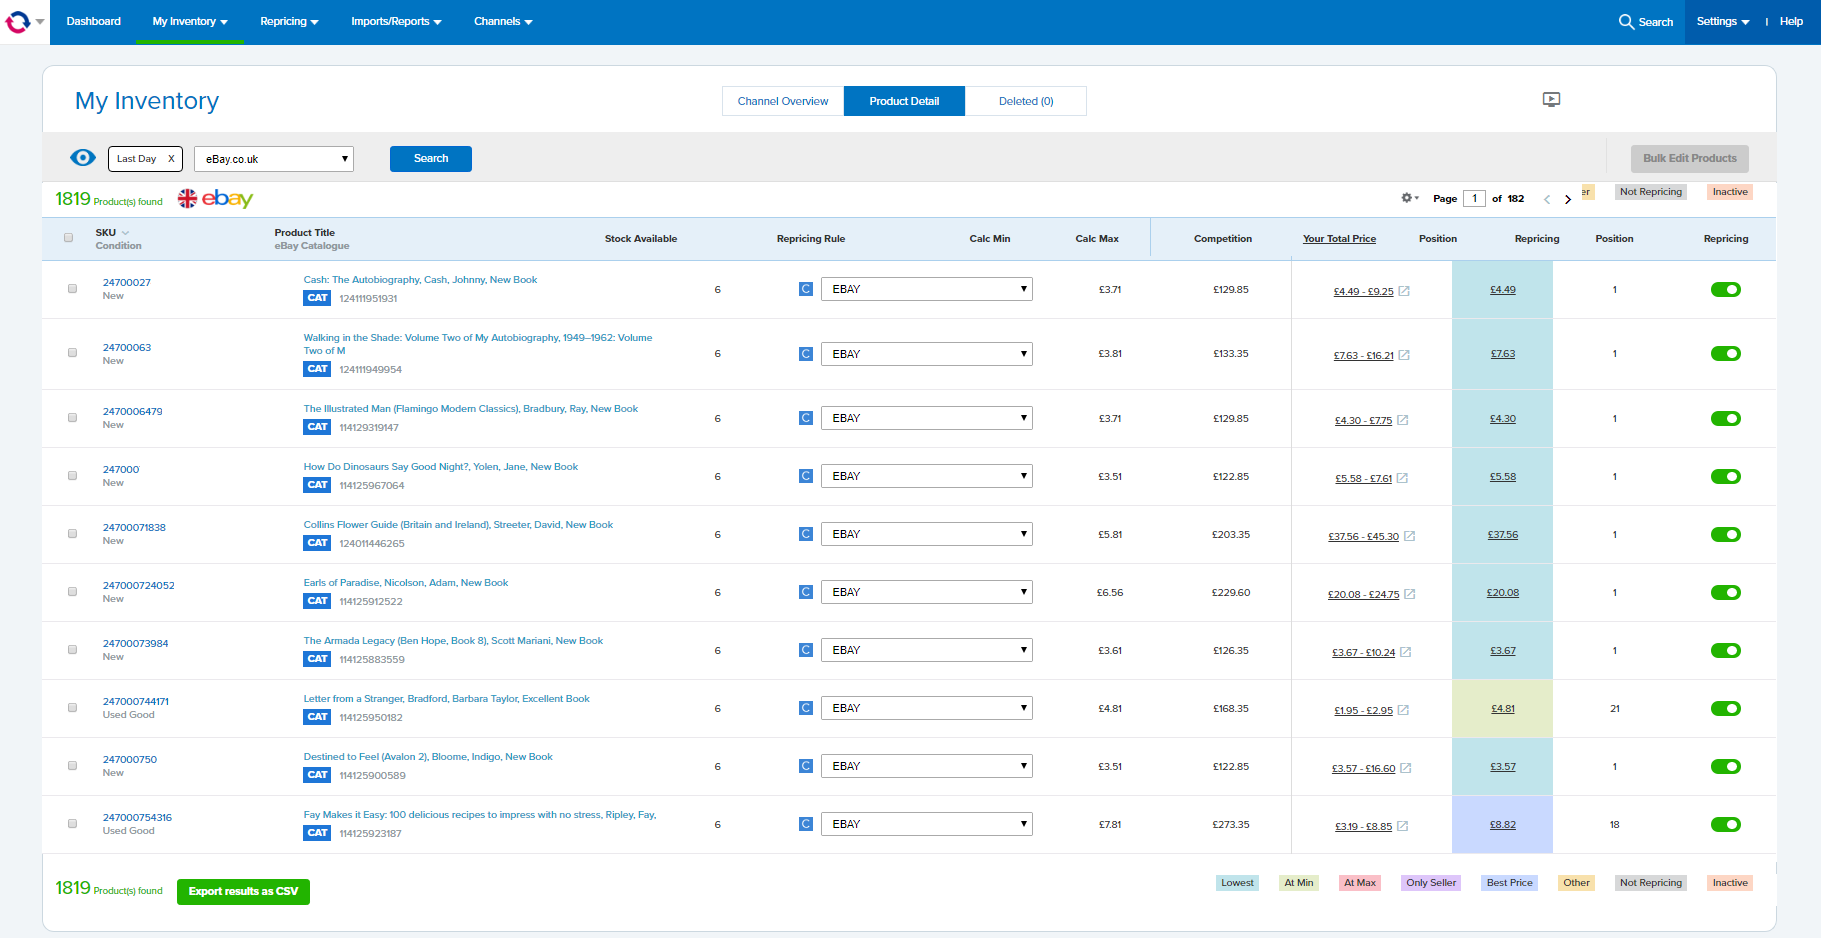Open the Imports/Reports menu
Viewport: 1821px width, 938px height.
(395, 21)
